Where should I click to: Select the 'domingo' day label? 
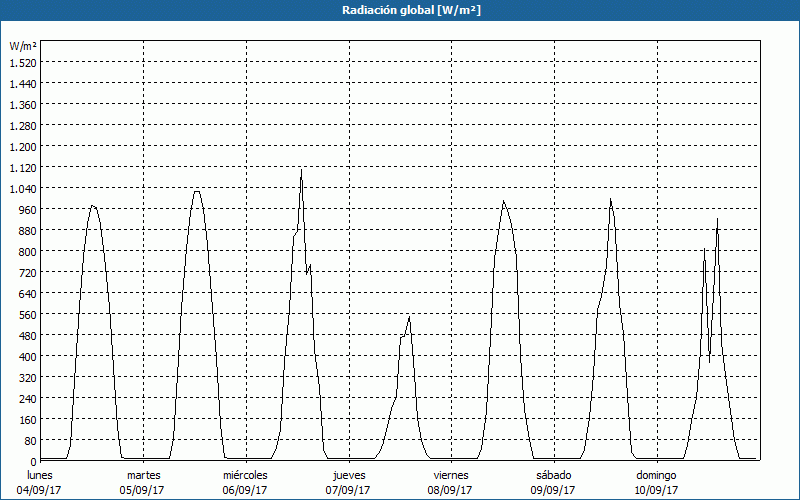(656, 475)
